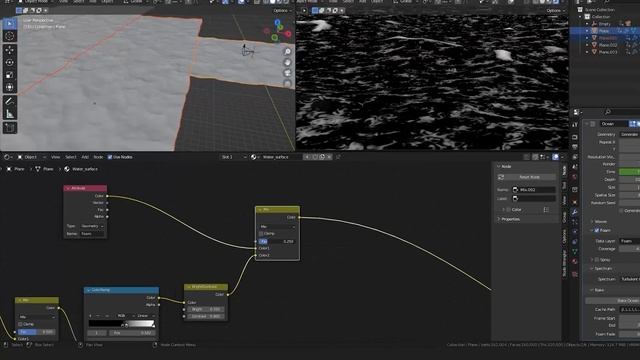Viewport: 640px width, 360px height.
Task: Click the material browse sphere icon
Action: click(x=254, y=157)
